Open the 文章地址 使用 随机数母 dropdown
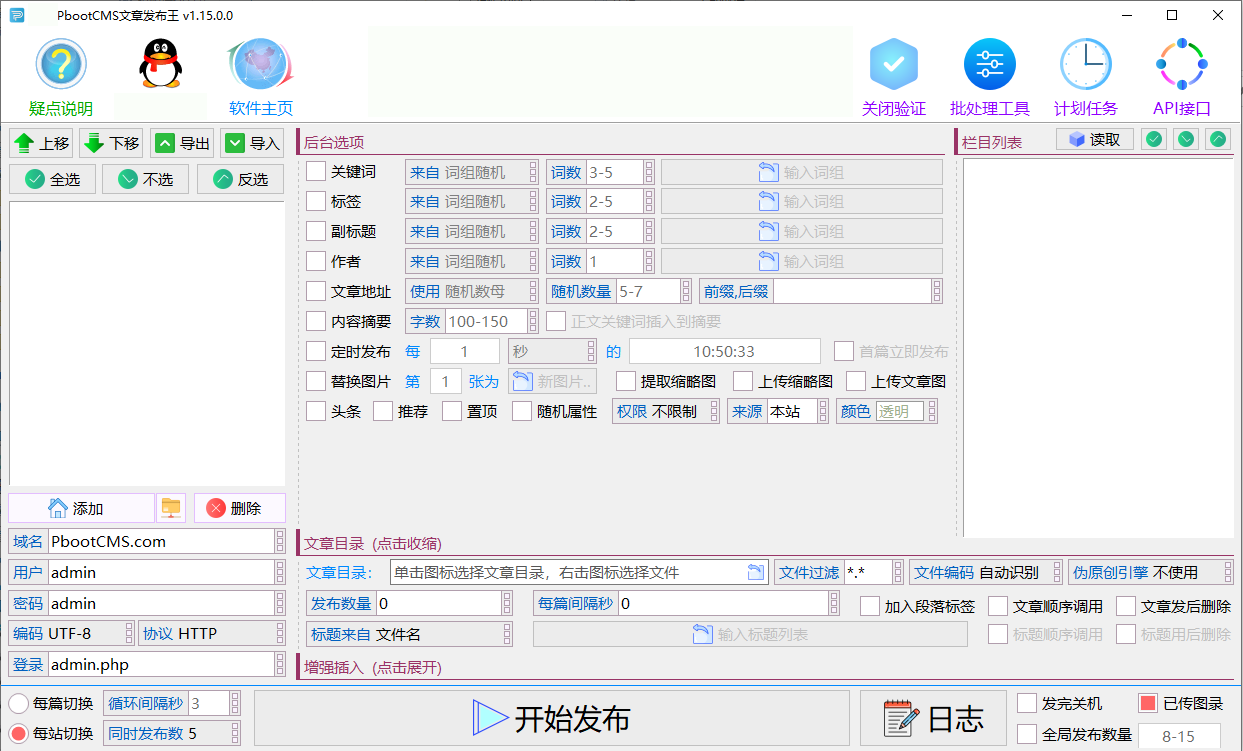This screenshot has width=1243, height=751. 472,291
